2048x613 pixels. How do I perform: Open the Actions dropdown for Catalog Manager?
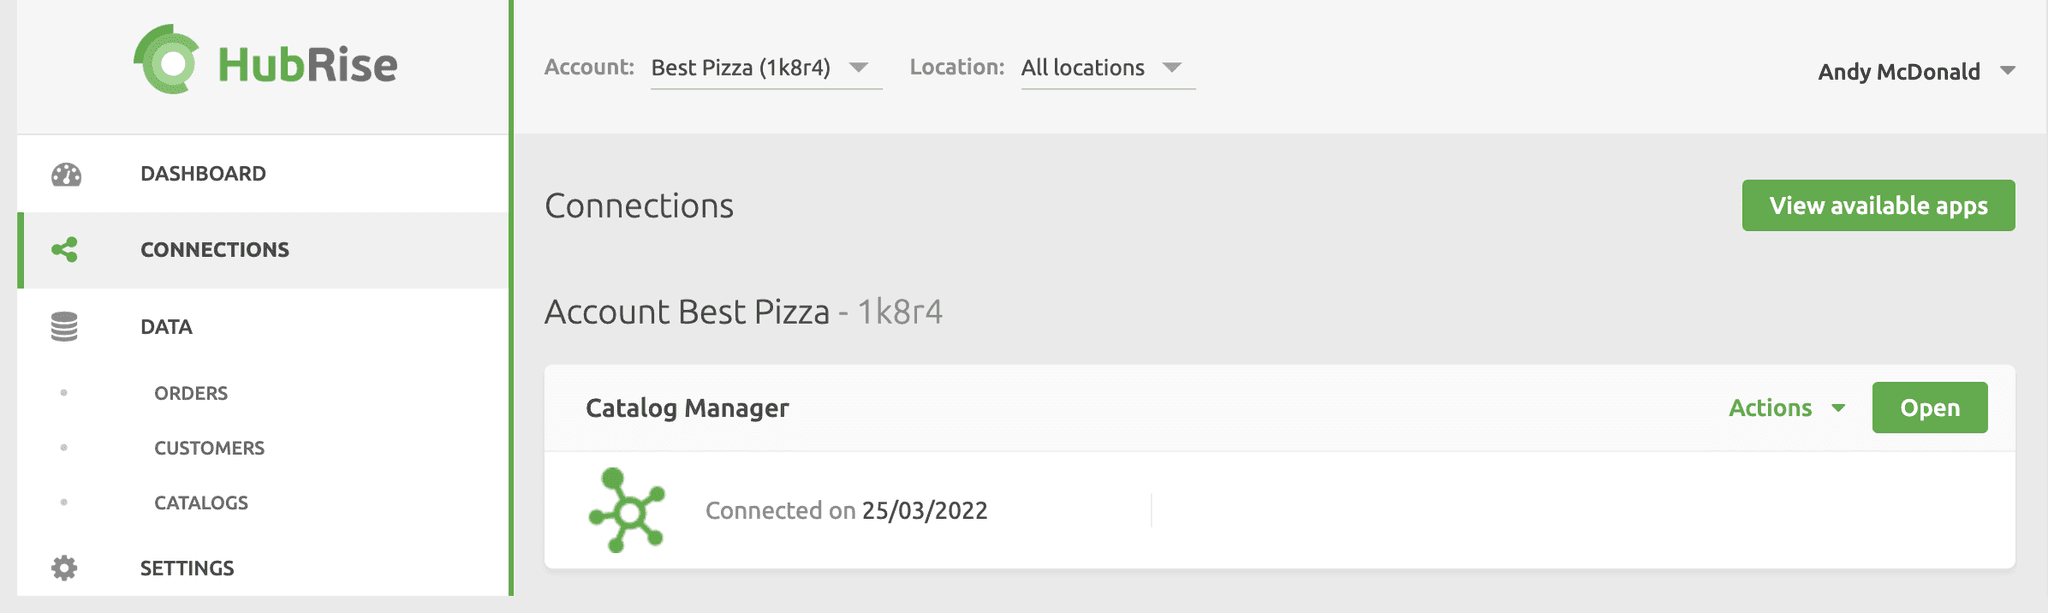pyautogui.click(x=1786, y=407)
